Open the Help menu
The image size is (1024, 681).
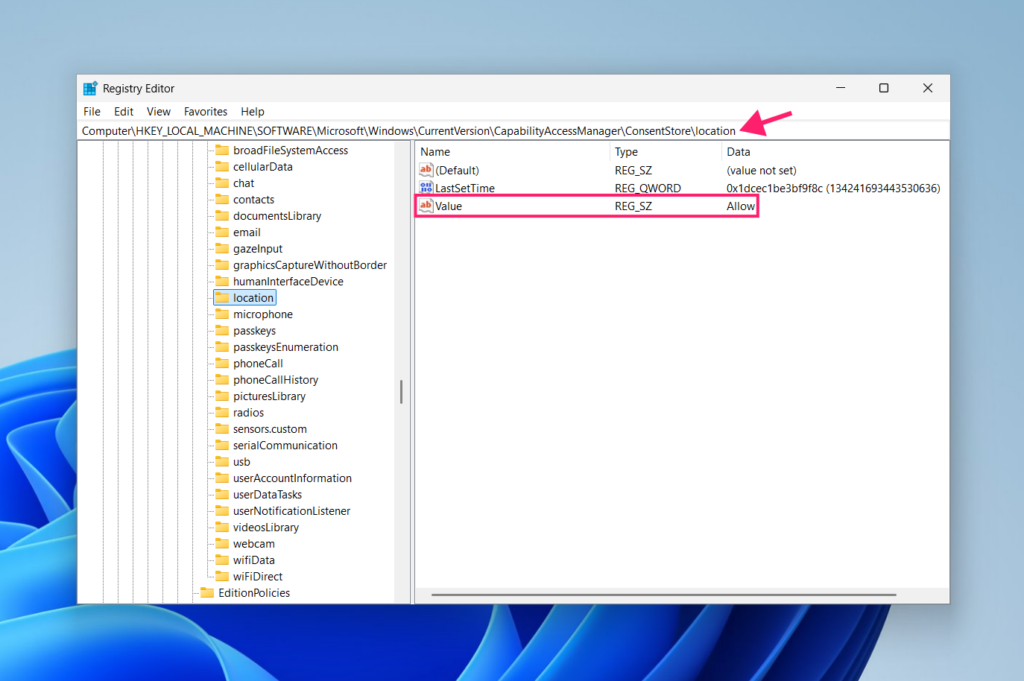[x=252, y=112]
